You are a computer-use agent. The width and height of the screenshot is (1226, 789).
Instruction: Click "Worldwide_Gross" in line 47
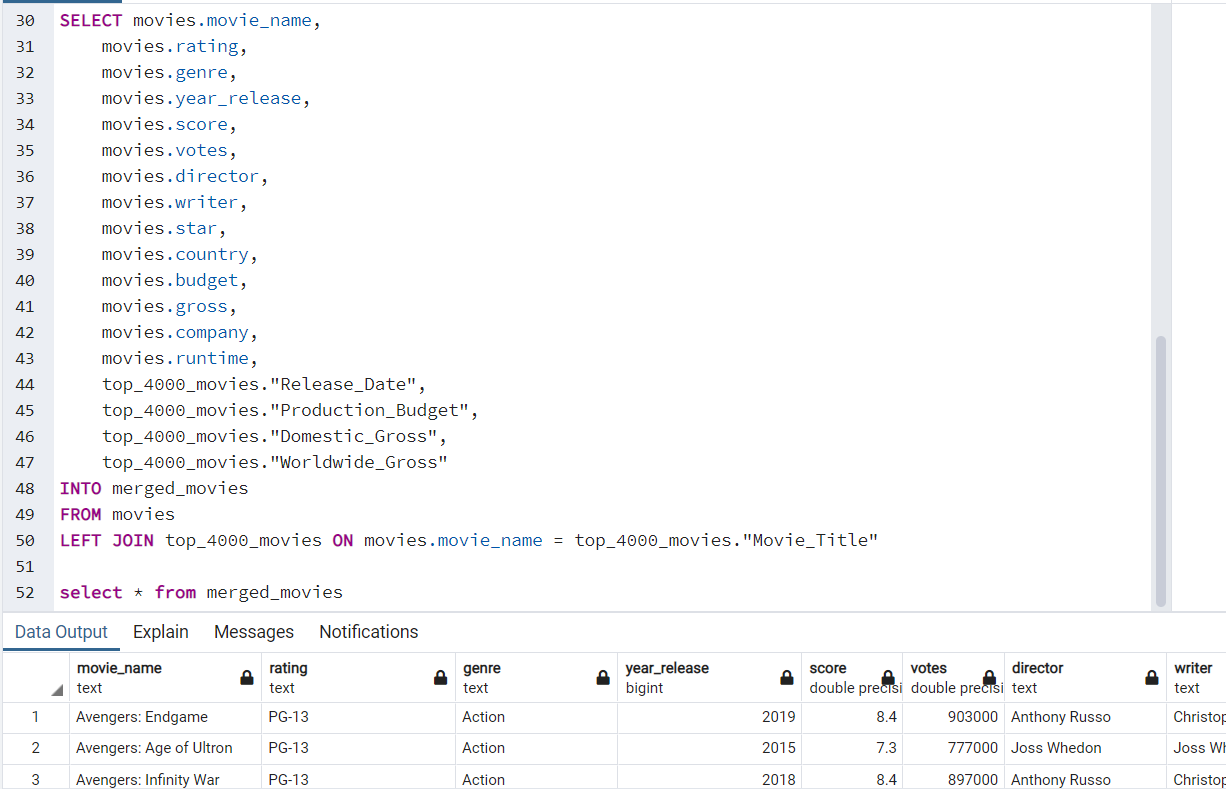click(359, 462)
